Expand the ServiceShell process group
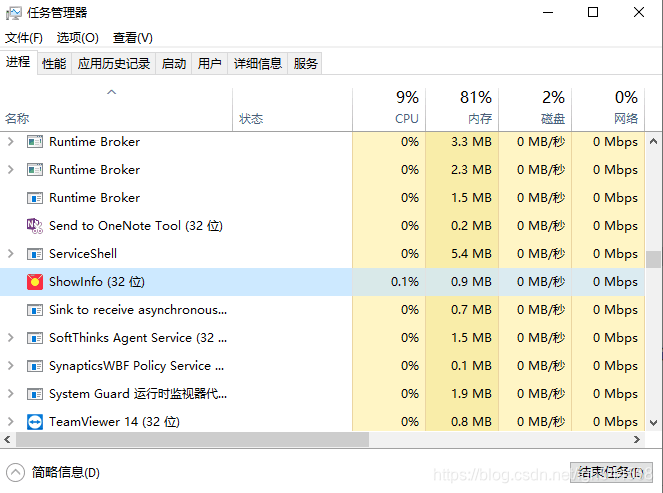This screenshot has width=663, height=493. click(11, 254)
